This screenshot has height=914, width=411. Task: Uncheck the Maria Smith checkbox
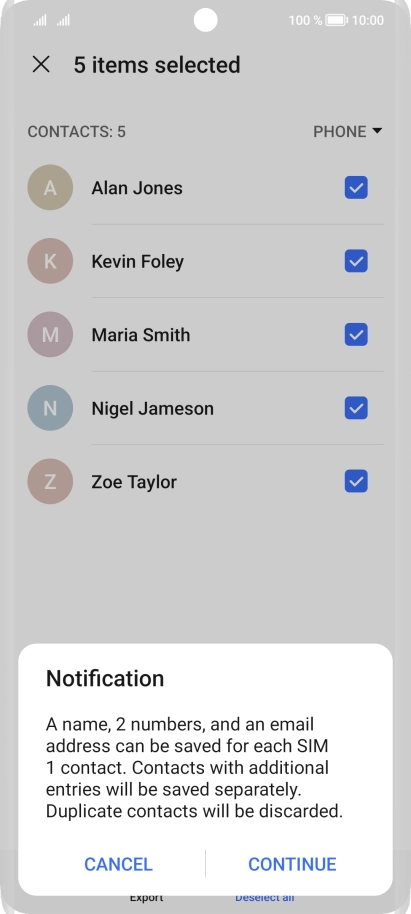[x=356, y=335]
